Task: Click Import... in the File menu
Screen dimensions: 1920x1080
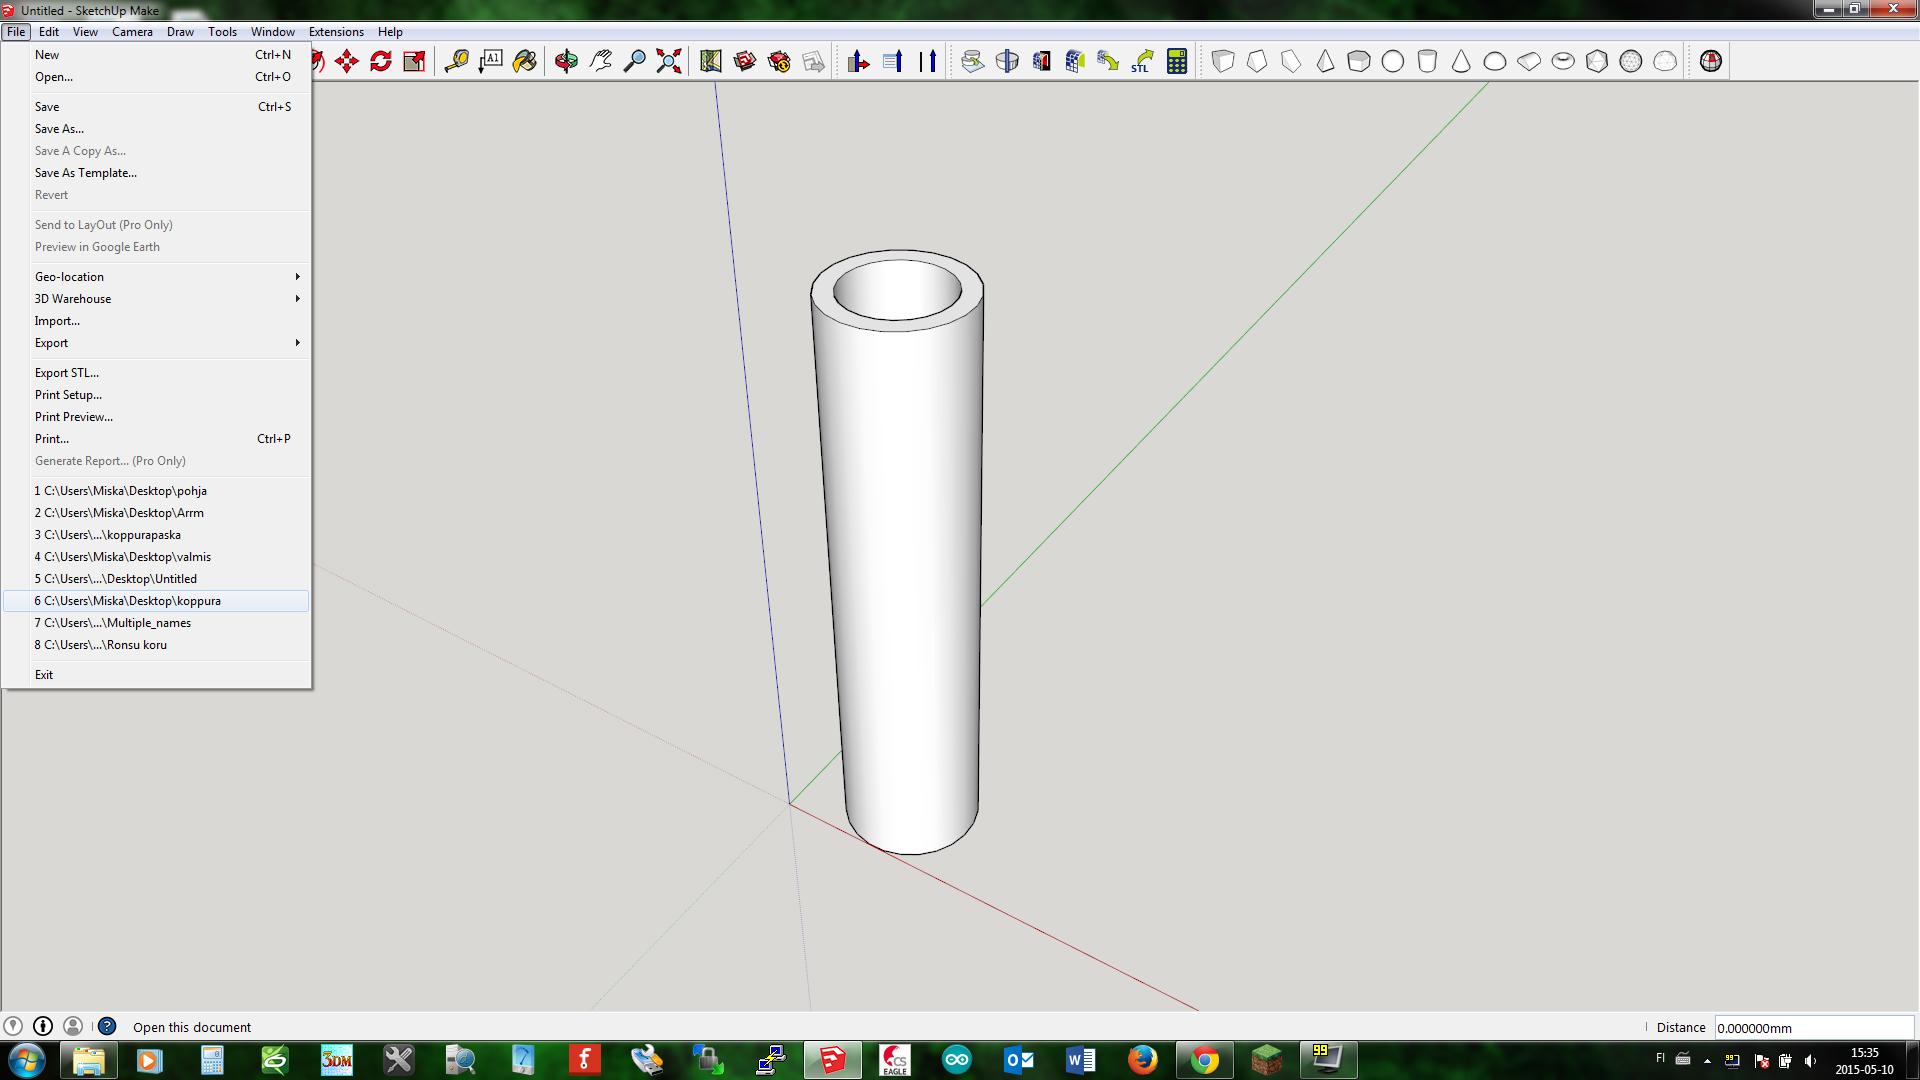Action: coord(157,321)
